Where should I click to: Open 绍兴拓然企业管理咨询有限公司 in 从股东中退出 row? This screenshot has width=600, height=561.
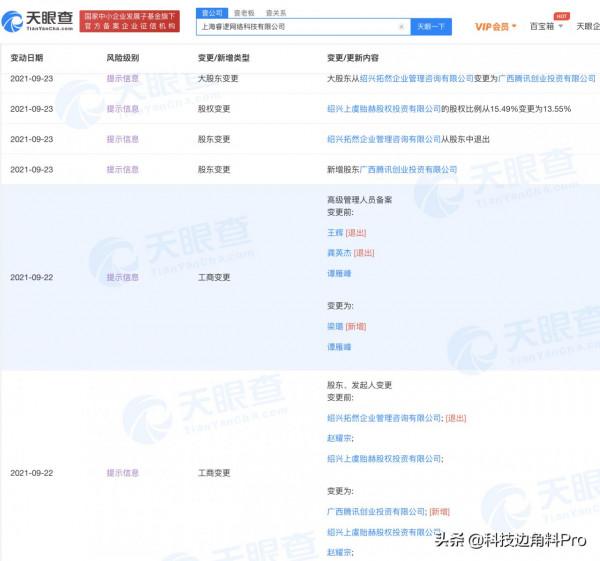(384, 139)
